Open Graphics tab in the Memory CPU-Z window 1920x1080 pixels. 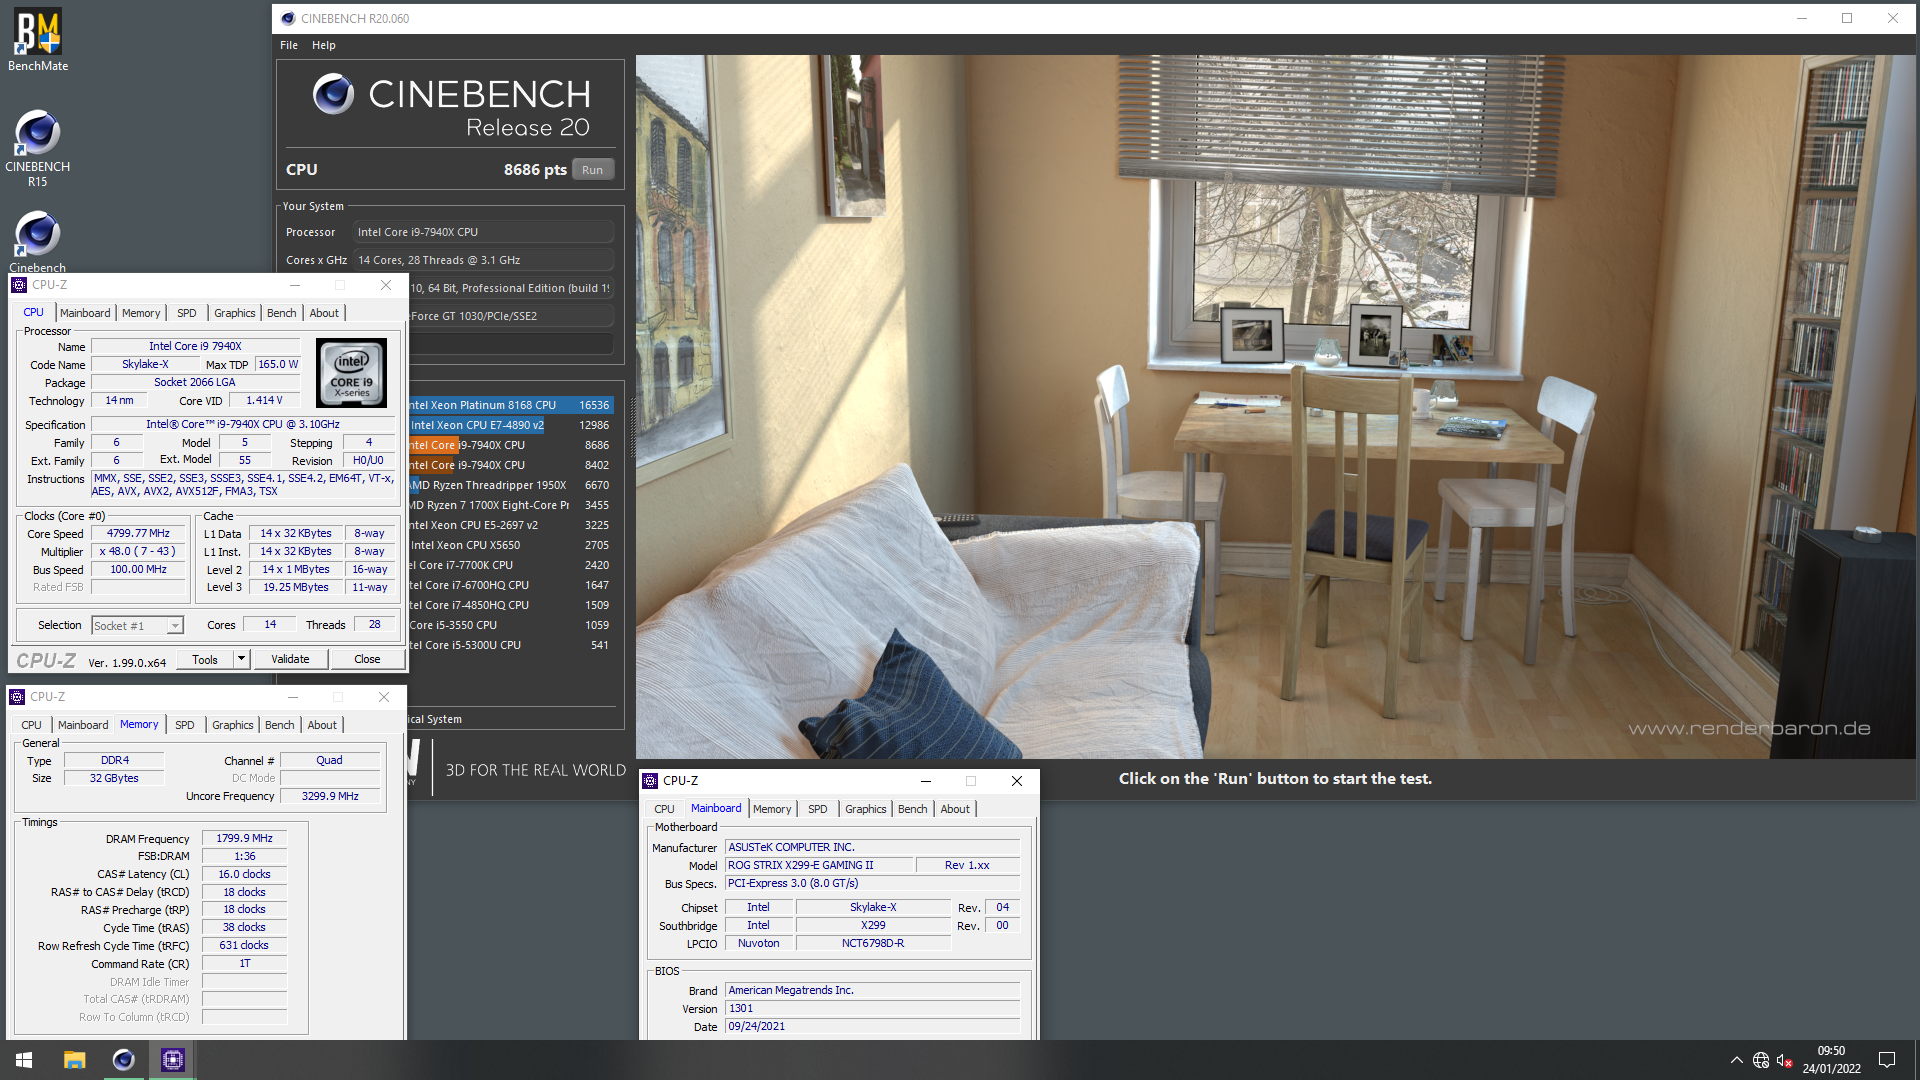point(233,725)
